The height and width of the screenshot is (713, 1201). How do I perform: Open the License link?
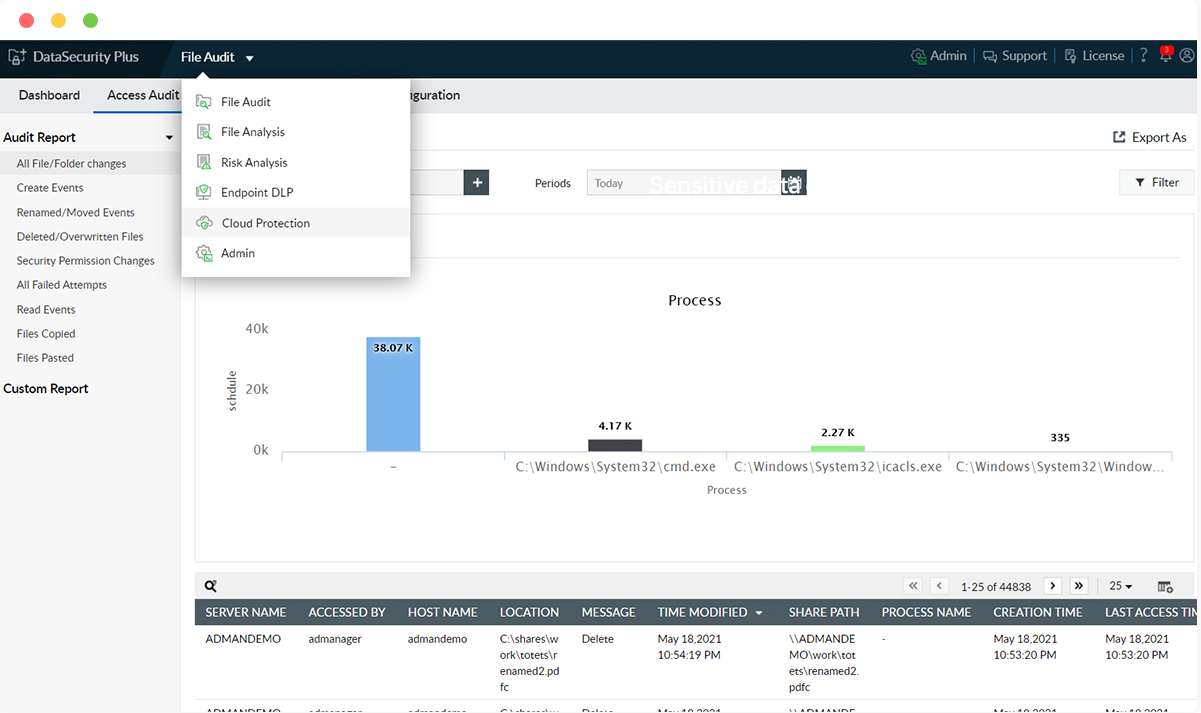(x=1094, y=56)
